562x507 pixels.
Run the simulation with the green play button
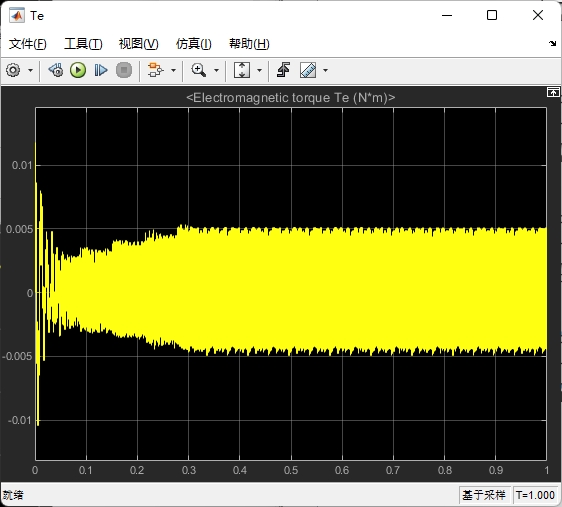pos(78,70)
